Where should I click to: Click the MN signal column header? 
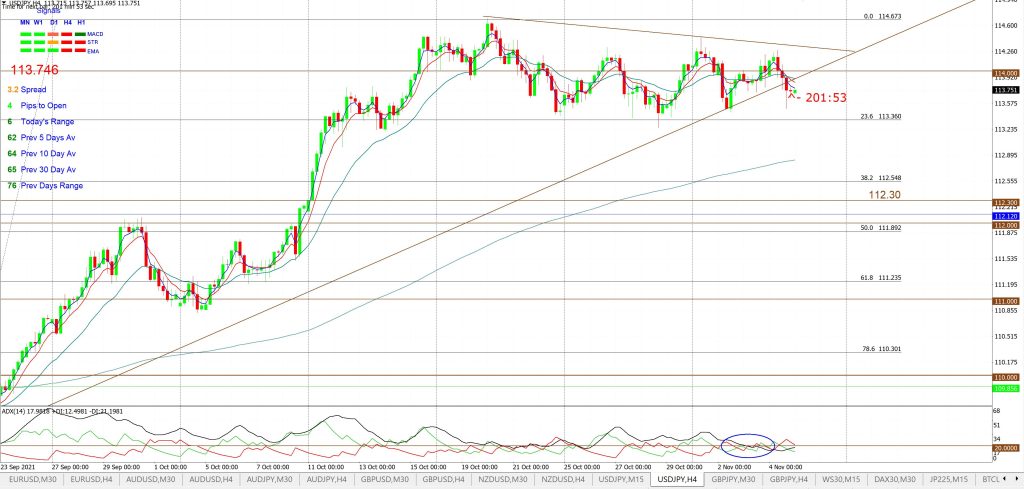click(25, 22)
